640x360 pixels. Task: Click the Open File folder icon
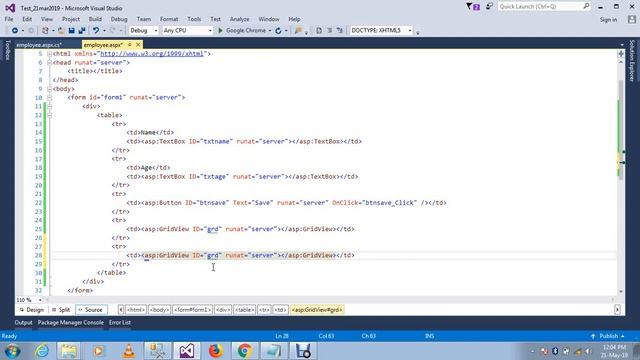click(x=61, y=31)
